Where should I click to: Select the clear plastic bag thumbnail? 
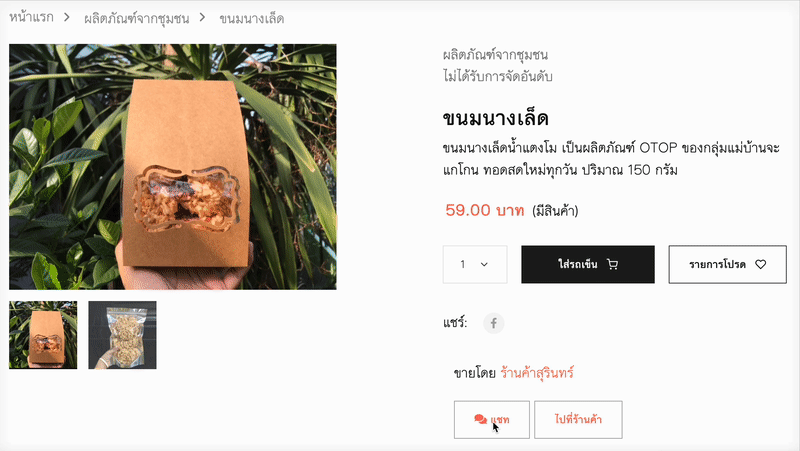pos(122,335)
